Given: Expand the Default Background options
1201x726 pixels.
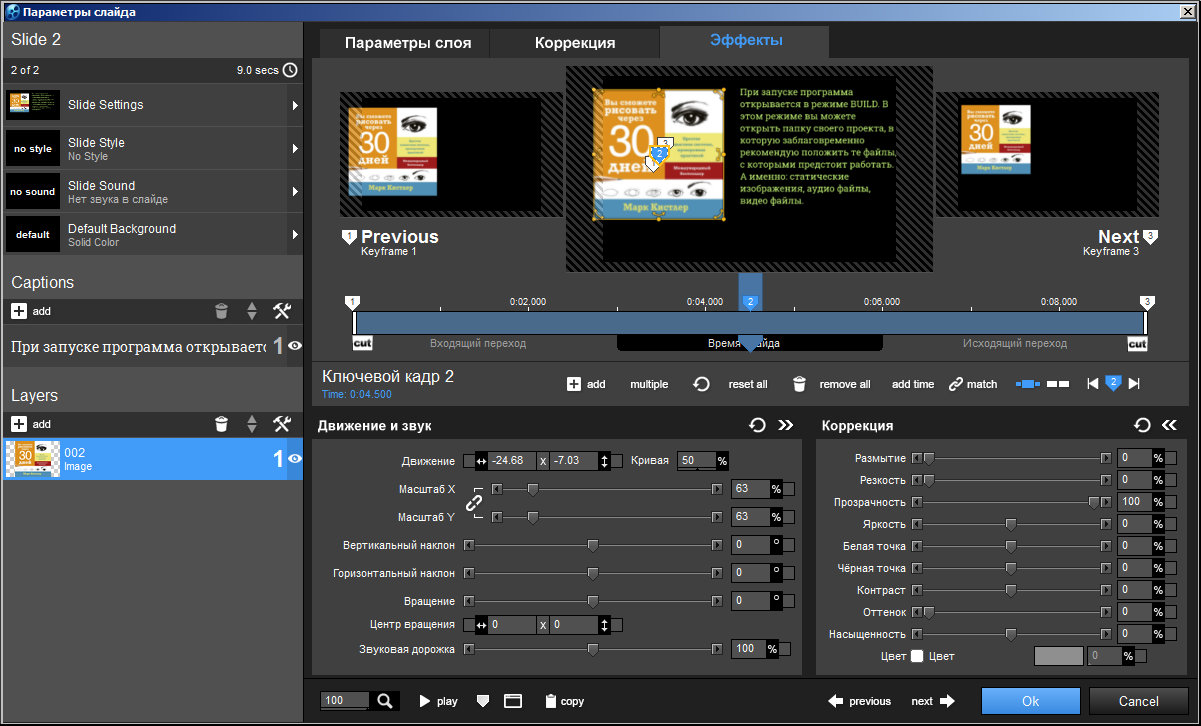Looking at the screenshot, I should click(x=294, y=235).
